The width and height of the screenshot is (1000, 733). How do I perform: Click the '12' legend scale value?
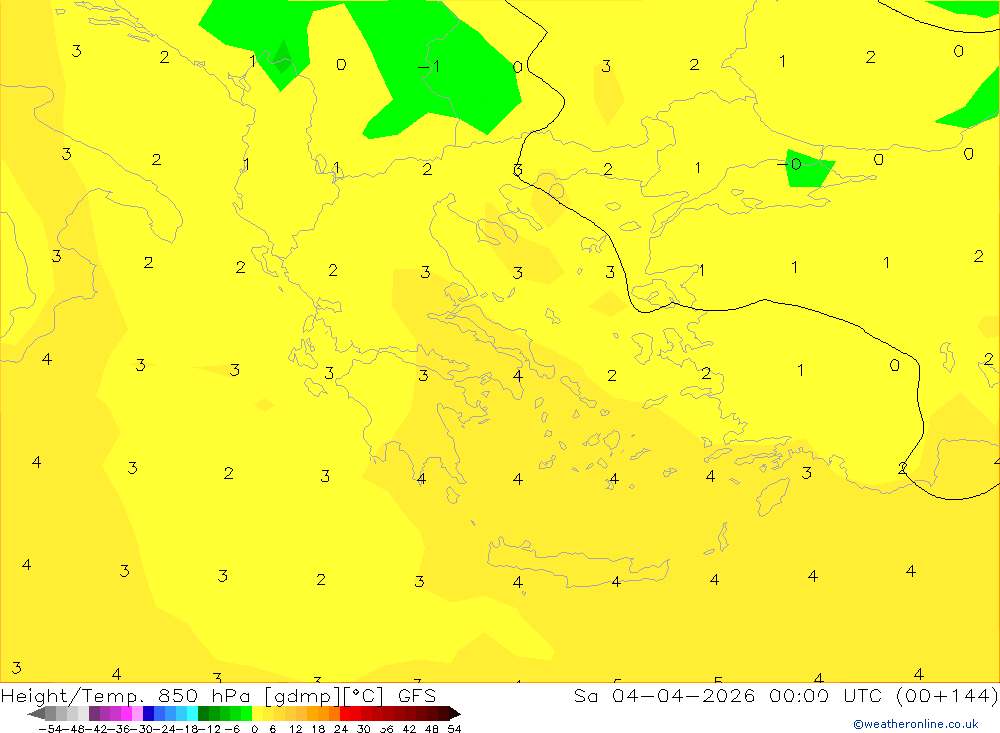295,729
